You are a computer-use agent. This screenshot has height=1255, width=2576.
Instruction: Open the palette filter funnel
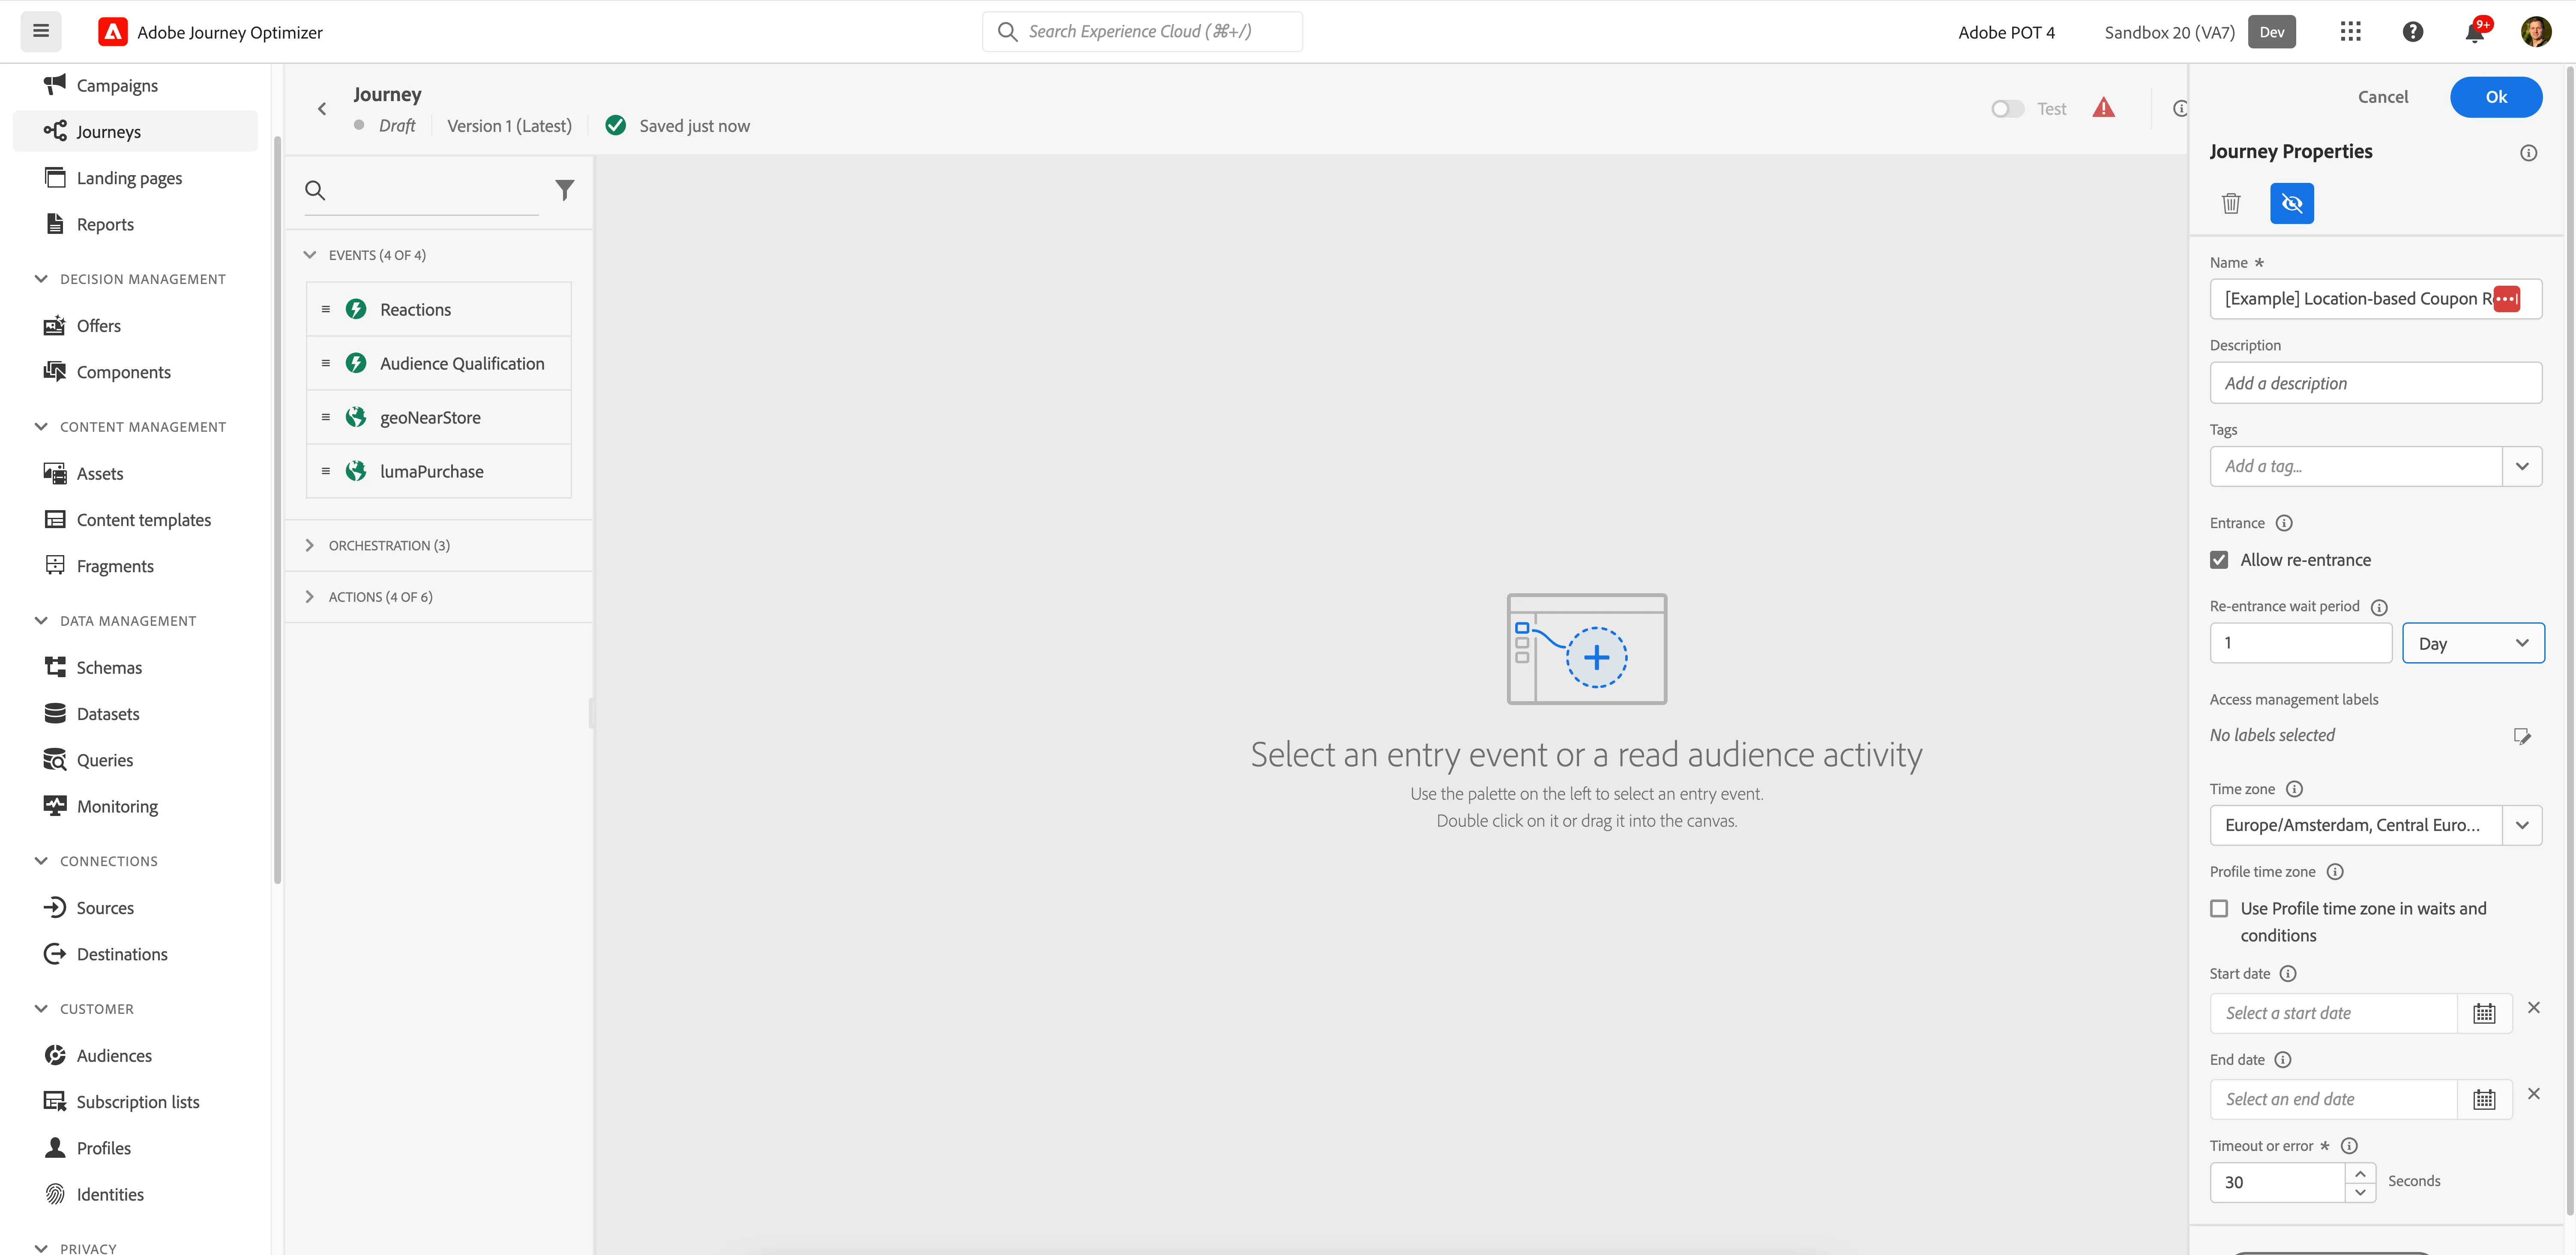pyautogui.click(x=565, y=190)
